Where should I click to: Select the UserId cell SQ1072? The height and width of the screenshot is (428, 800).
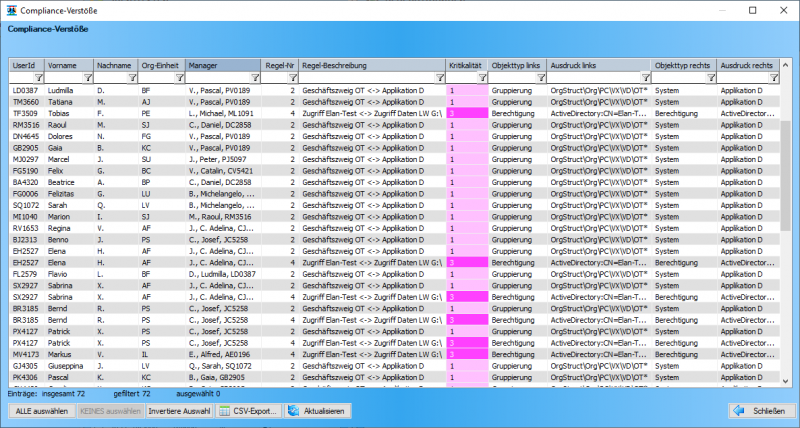(25, 205)
